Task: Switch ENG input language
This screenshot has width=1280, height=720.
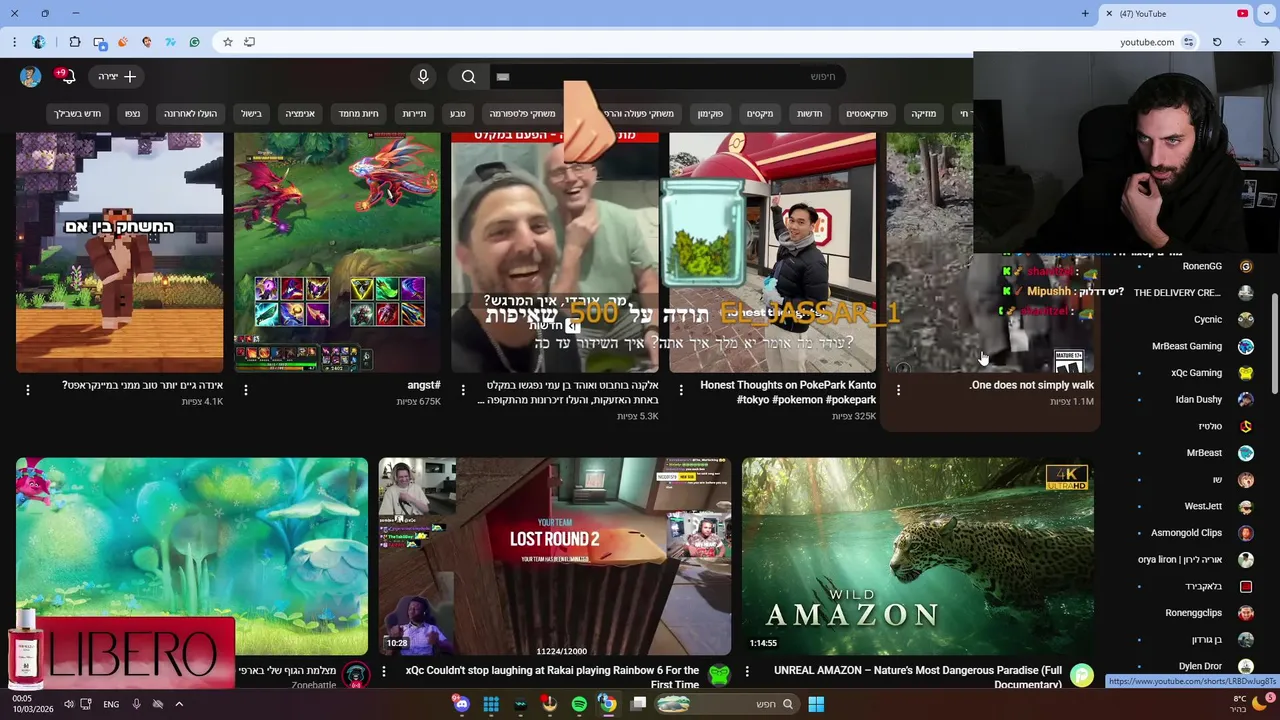Action: pyautogui.click(x=111, y=704)
